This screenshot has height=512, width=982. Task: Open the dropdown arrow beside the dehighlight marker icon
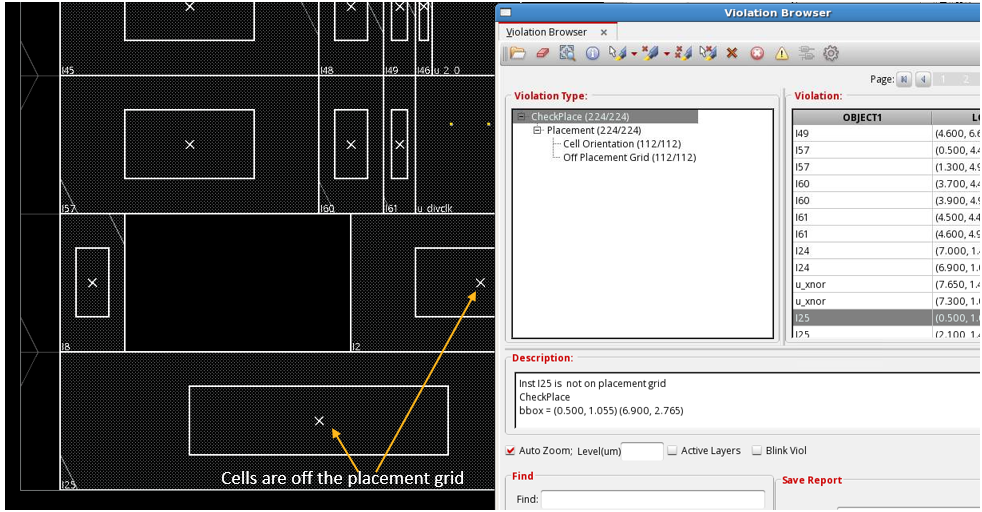(x=666, y=54)
